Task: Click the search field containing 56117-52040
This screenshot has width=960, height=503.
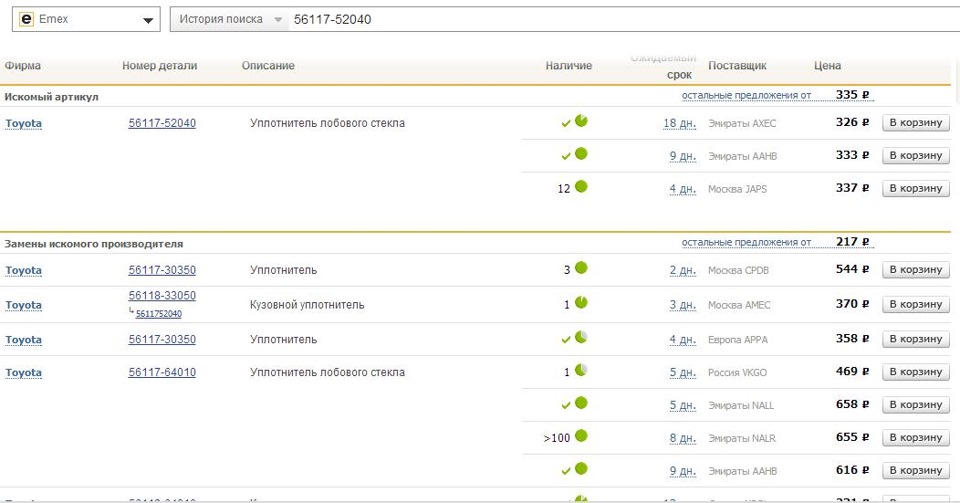Action: click(x=600, y=19)
